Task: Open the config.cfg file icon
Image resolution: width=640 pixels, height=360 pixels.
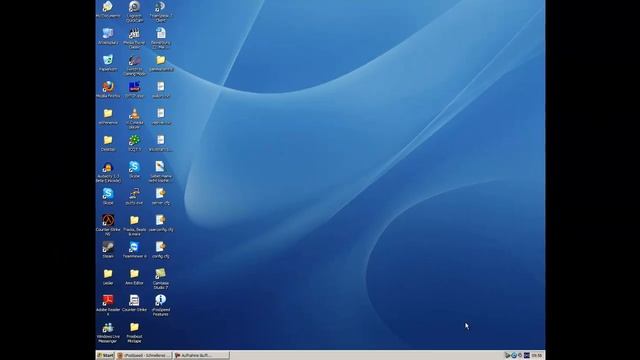Action: (x=160, y=247)
